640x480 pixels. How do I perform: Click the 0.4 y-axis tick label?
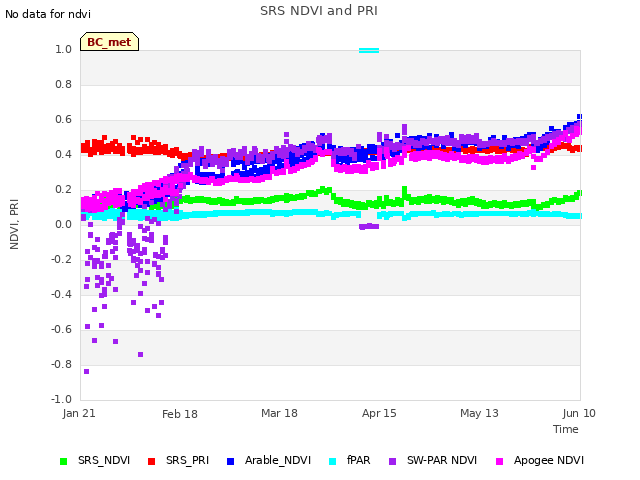[x=63, y=154]
